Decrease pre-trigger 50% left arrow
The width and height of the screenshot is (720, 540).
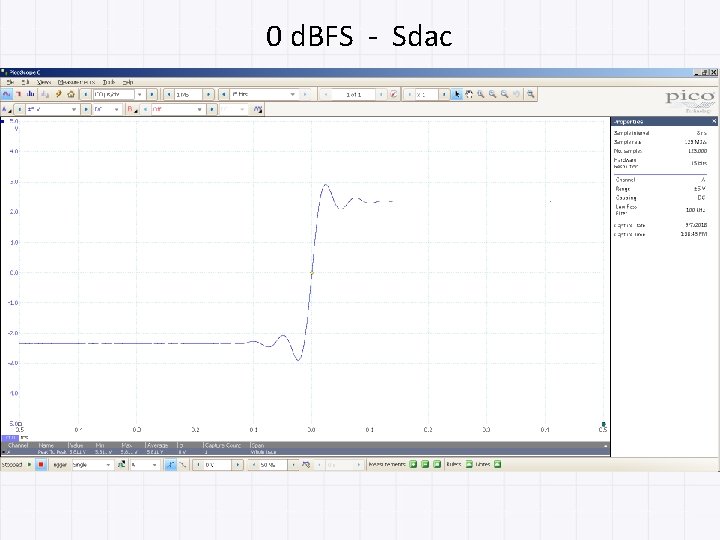tap(253, 465)
